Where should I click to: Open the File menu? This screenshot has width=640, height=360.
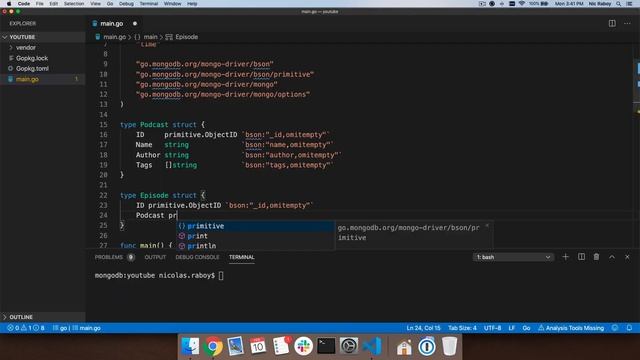tap(39, 4)
